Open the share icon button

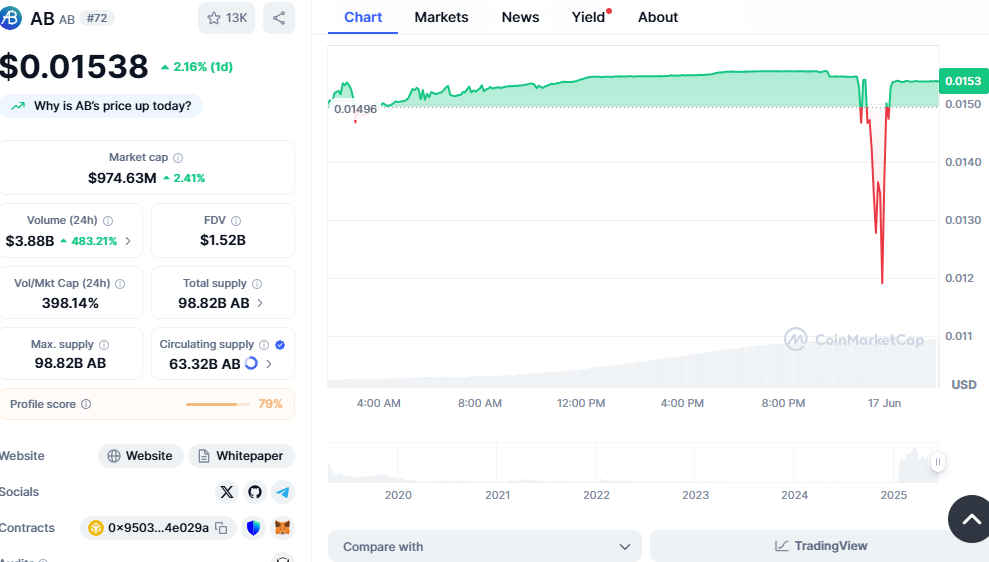click(x=279, y=18)
